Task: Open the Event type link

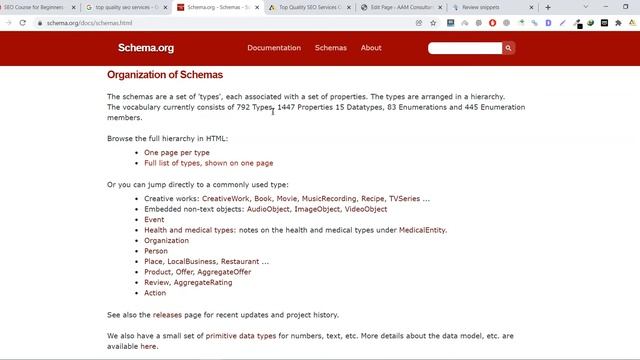Action: pos(154,220)
